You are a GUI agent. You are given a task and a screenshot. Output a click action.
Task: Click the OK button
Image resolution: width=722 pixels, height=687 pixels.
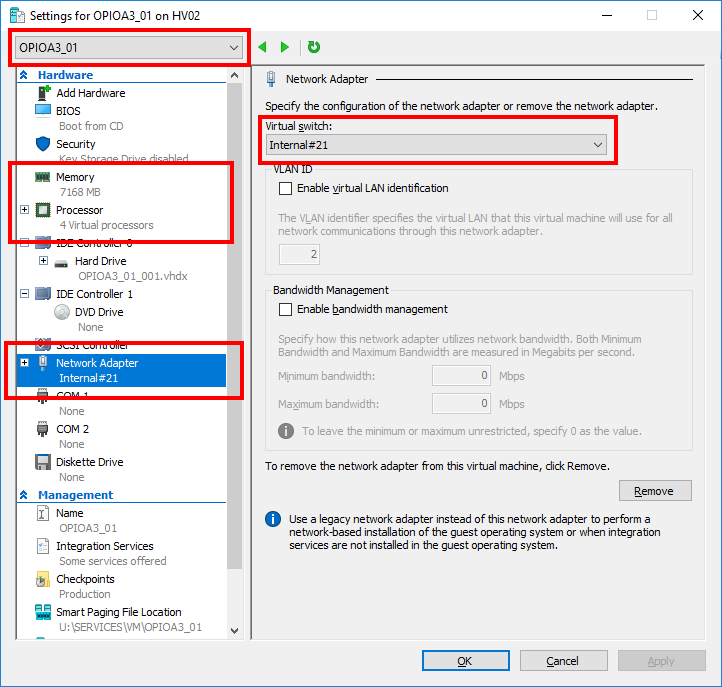(x=466, y=661)
